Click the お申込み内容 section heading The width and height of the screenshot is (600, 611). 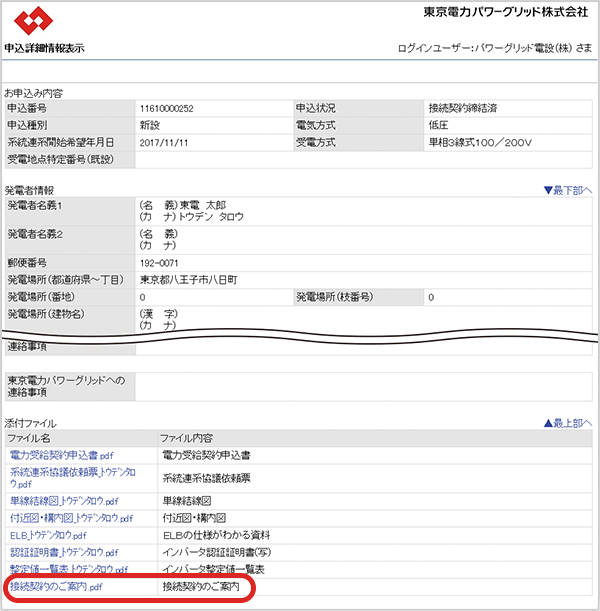pos(34,94)
